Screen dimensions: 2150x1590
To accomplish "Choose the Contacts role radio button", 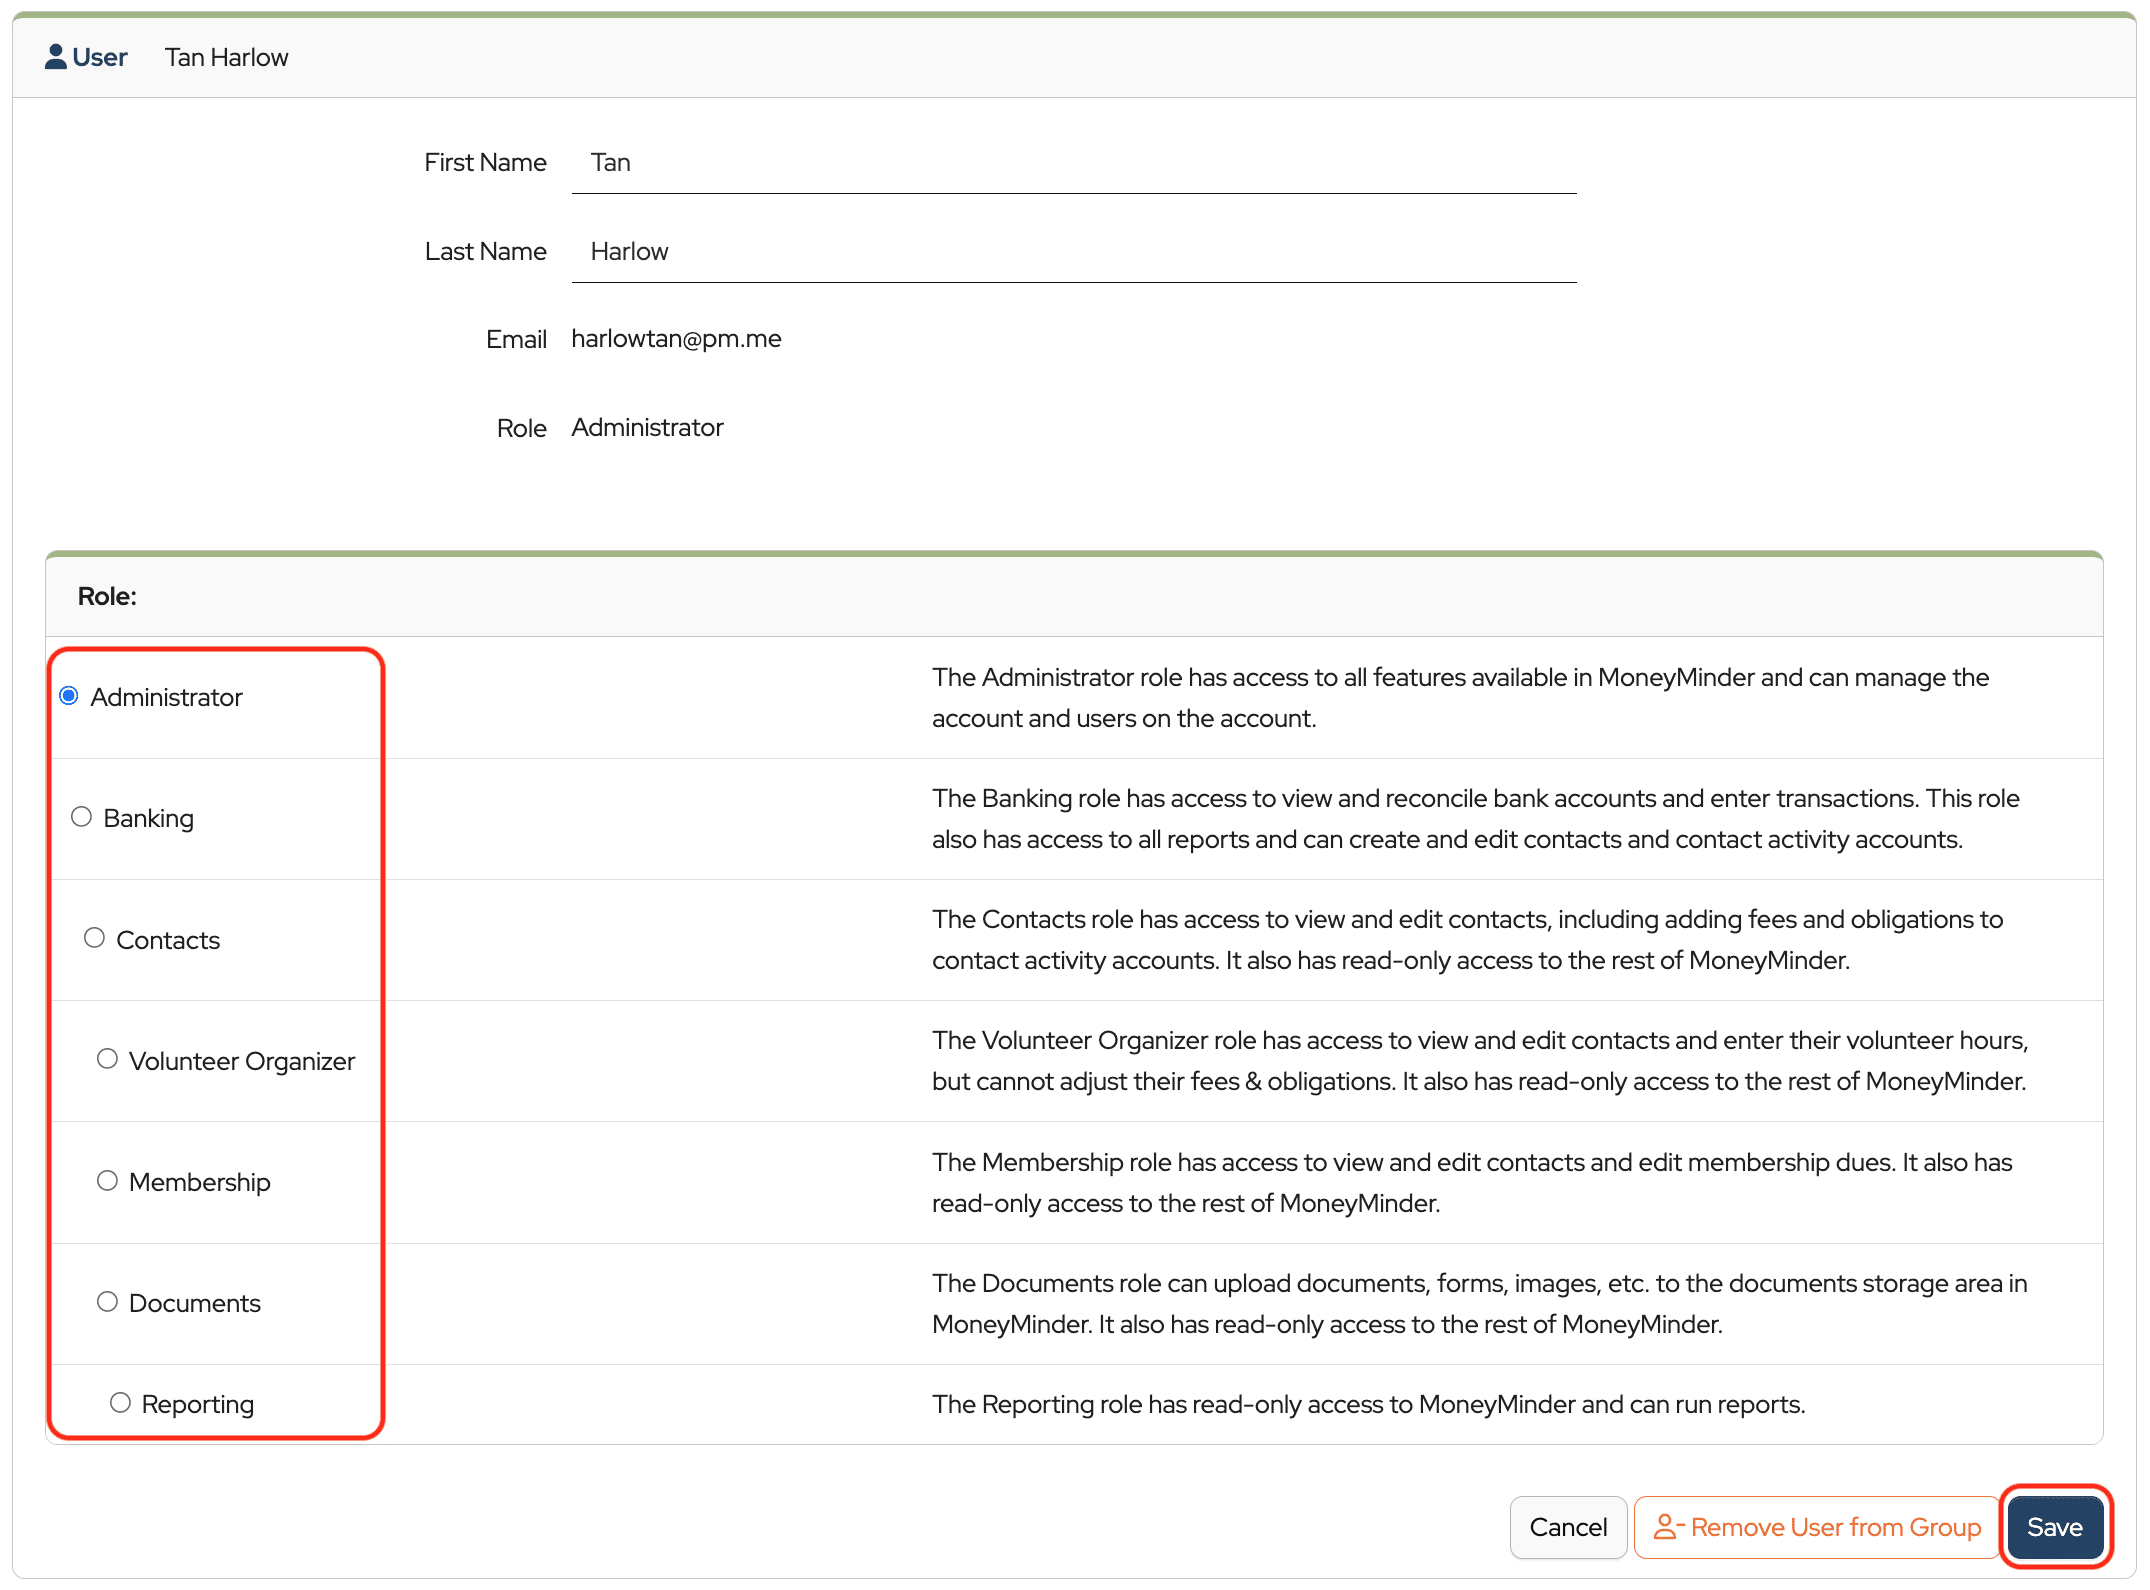I will tap(95, 938).
